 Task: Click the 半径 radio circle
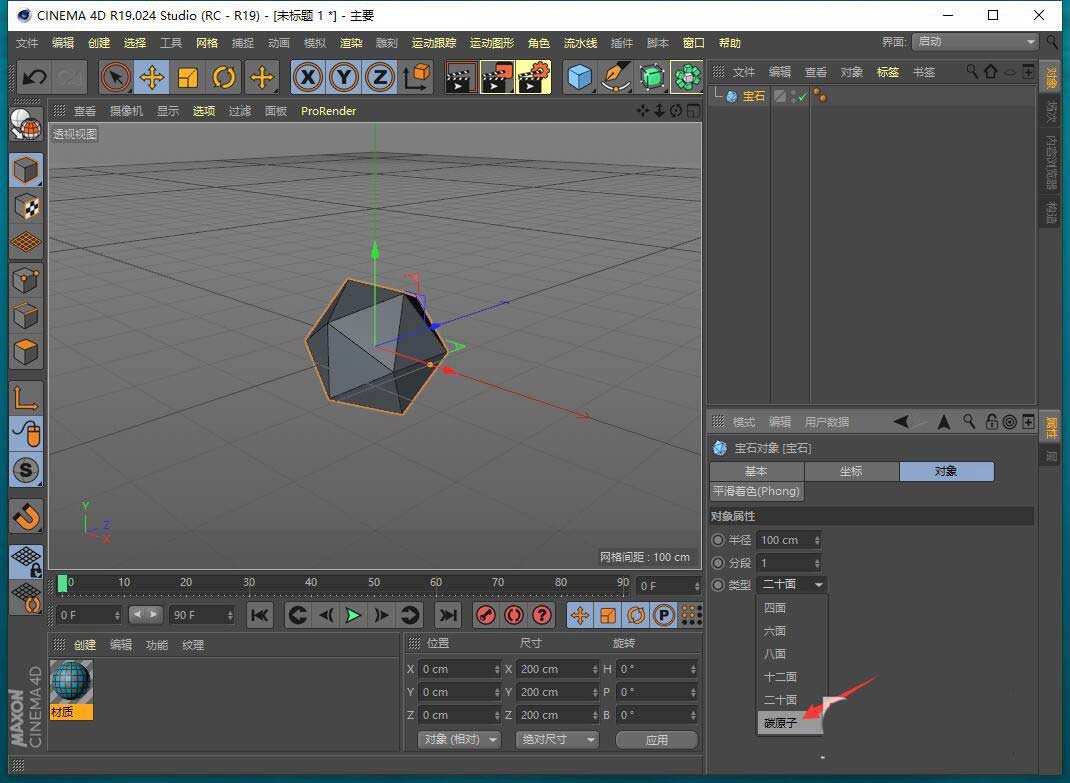(x=718, y=540)
